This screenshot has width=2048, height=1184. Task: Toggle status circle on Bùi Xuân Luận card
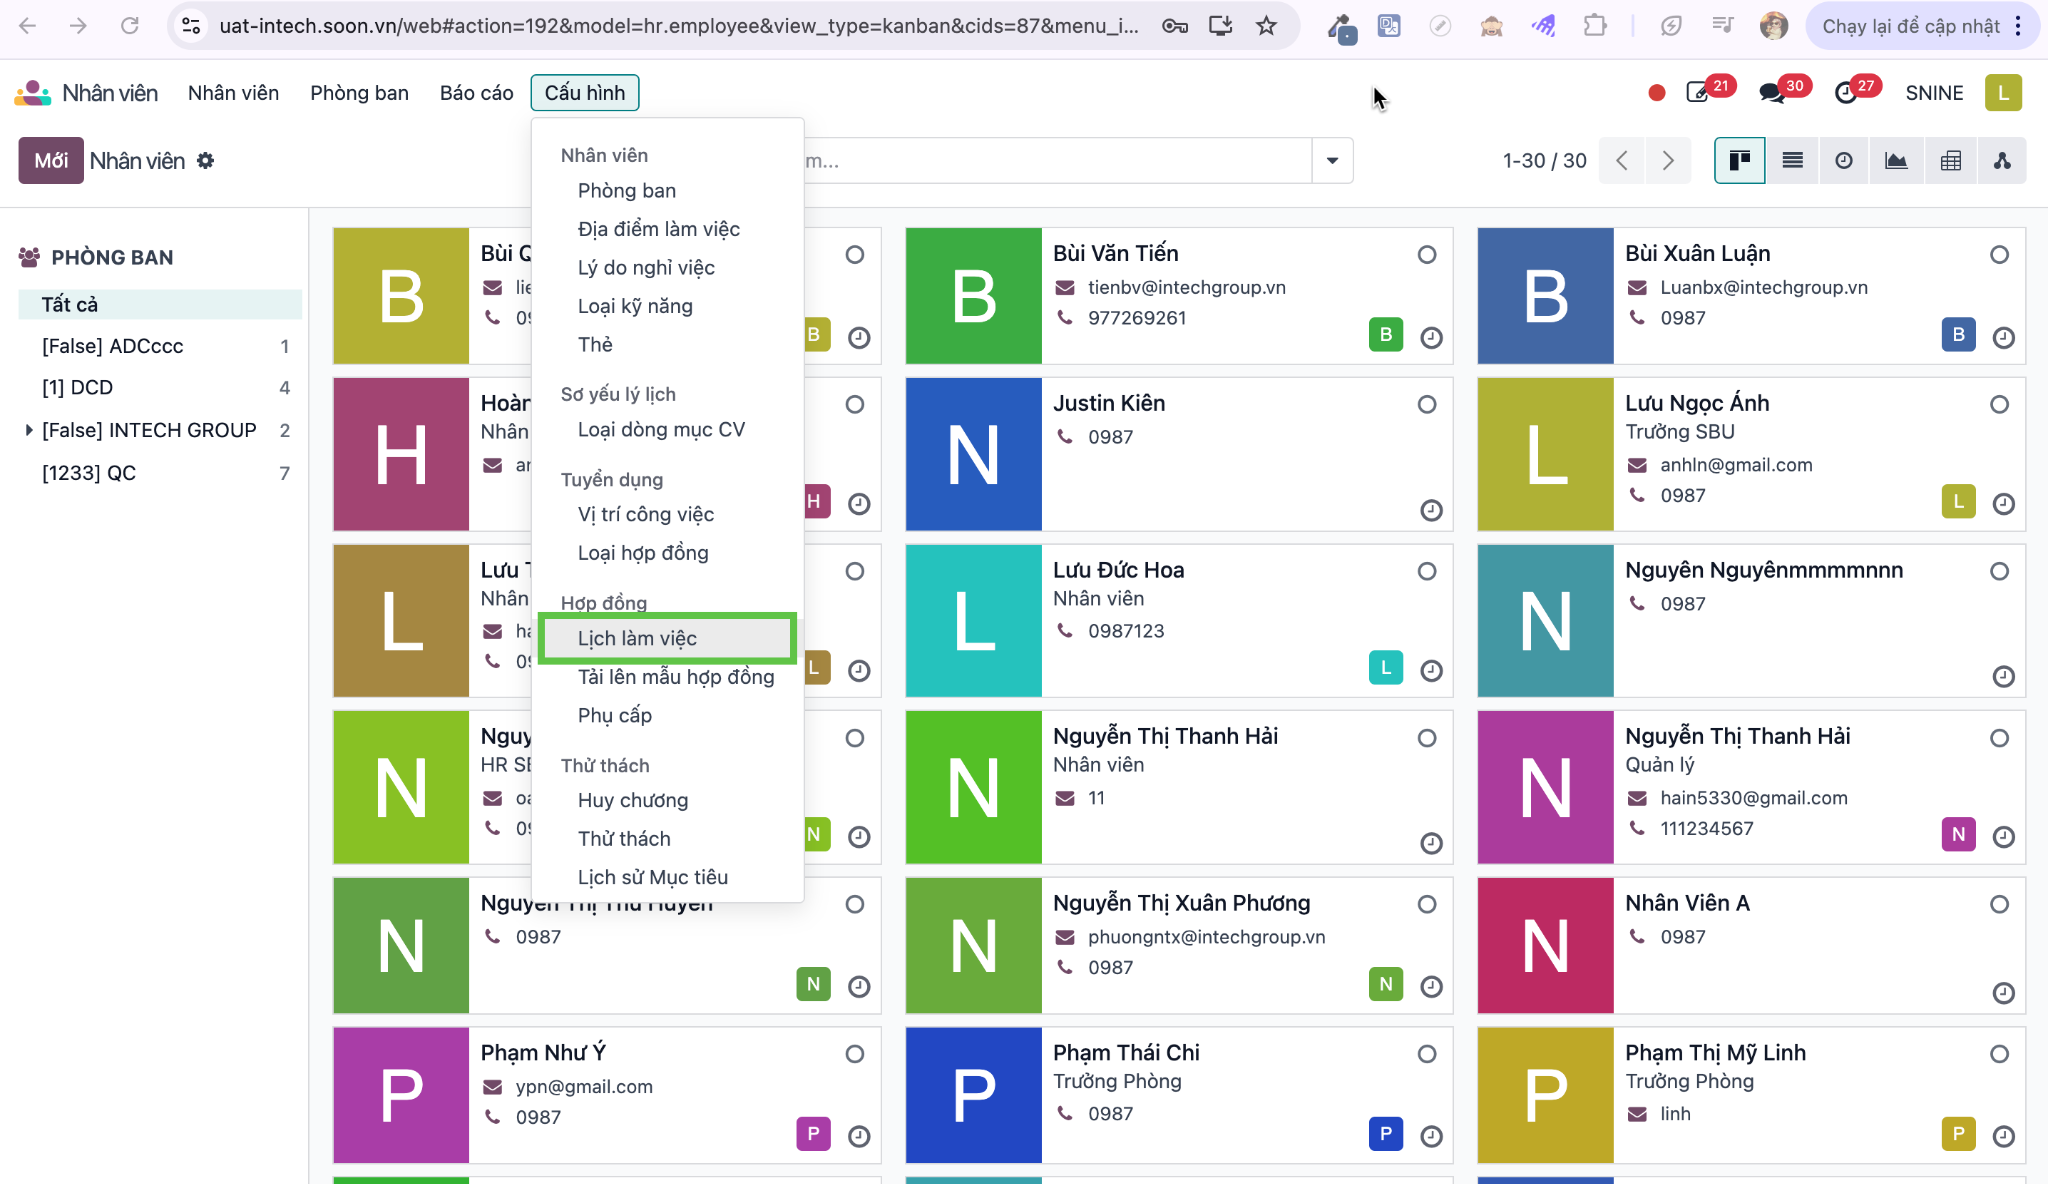[1999, 255]
